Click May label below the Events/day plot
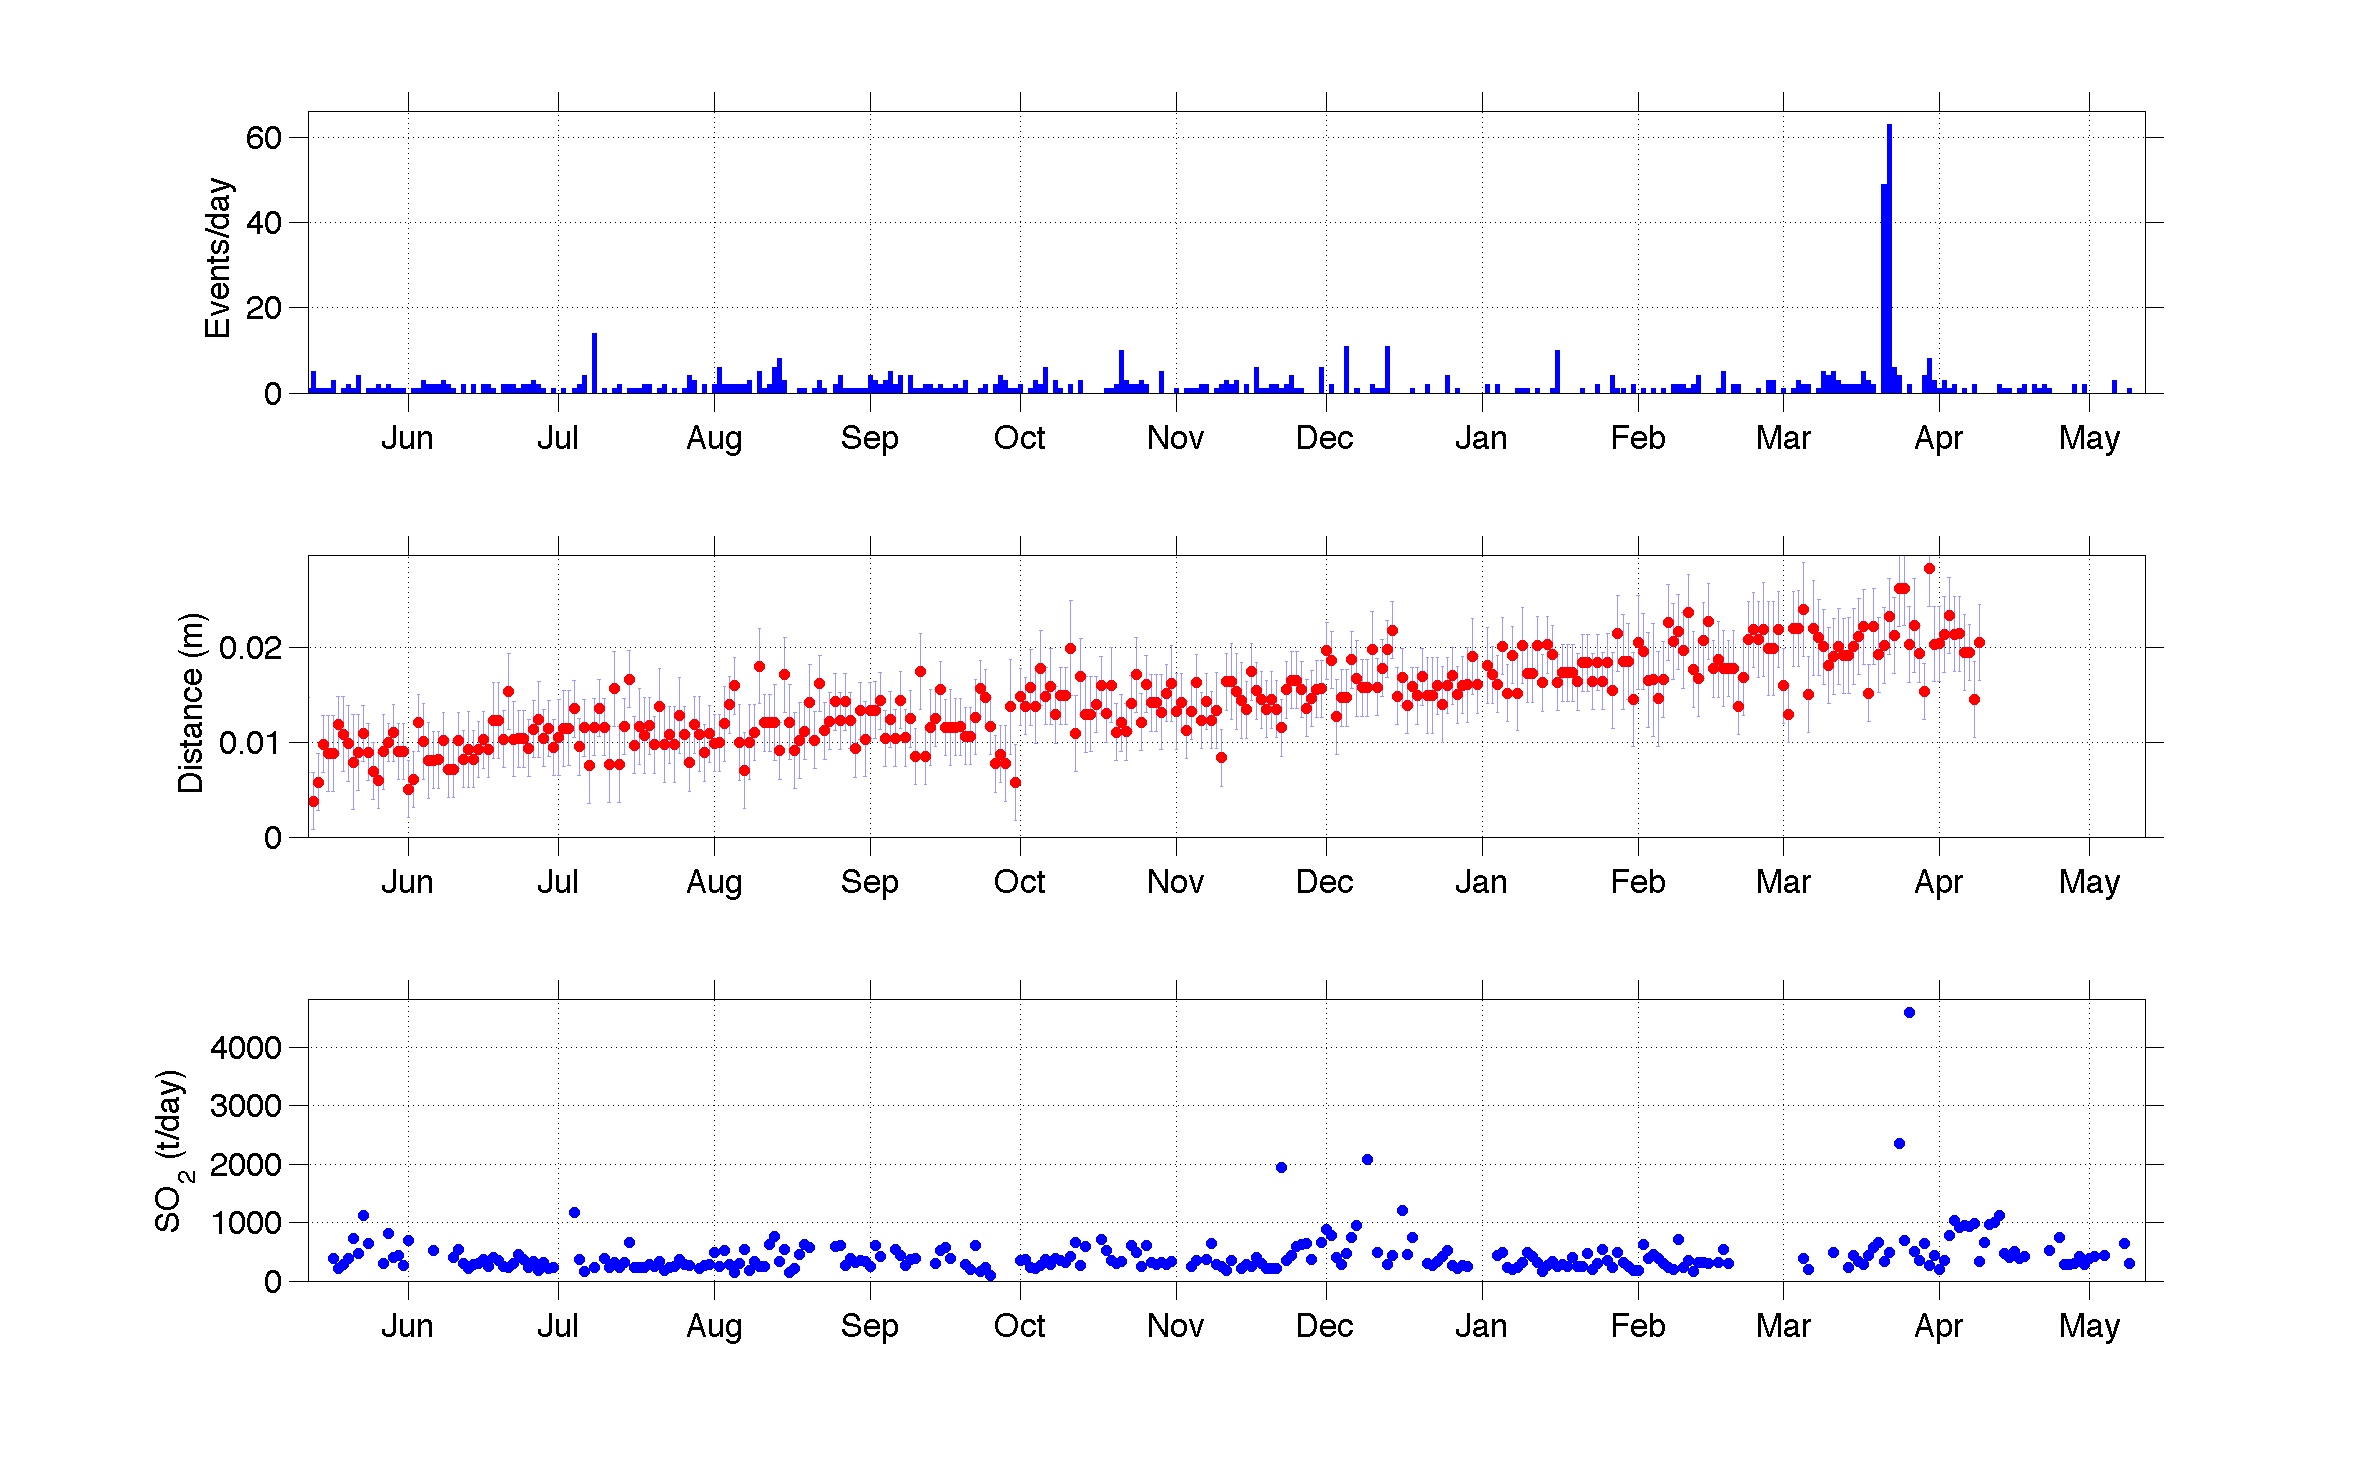Image resolution: width=2370 pixels, height=1482 pixels. (x=2089, y=438)
